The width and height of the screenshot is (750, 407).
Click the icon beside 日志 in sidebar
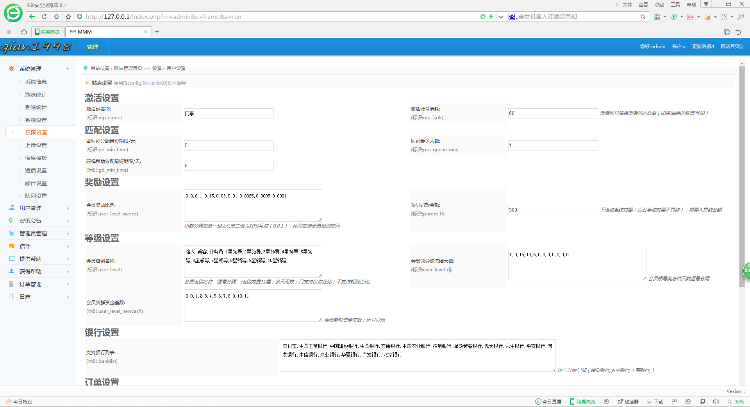point(11,297)
